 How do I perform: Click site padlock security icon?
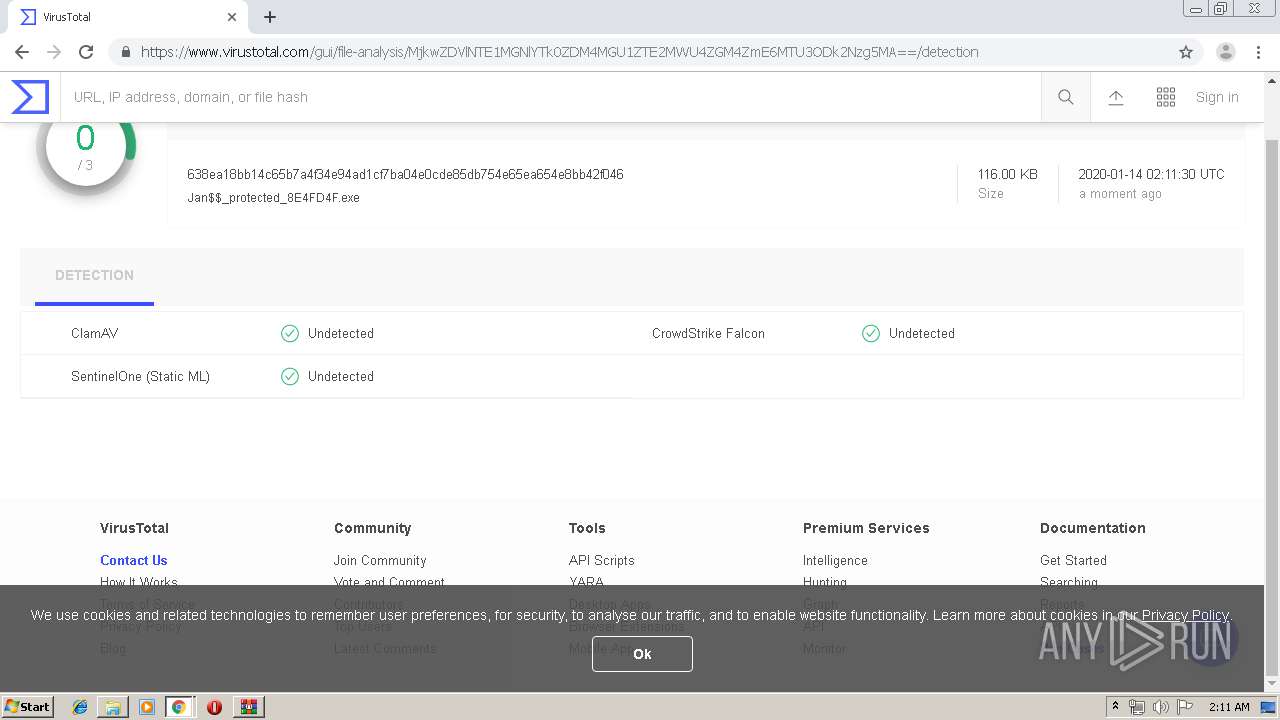pos(125,52)
